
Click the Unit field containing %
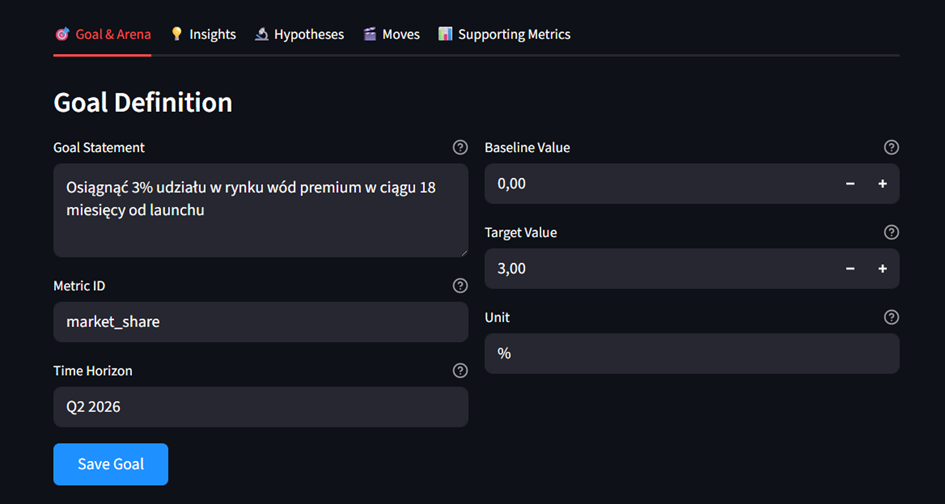[x=692, y=354]
